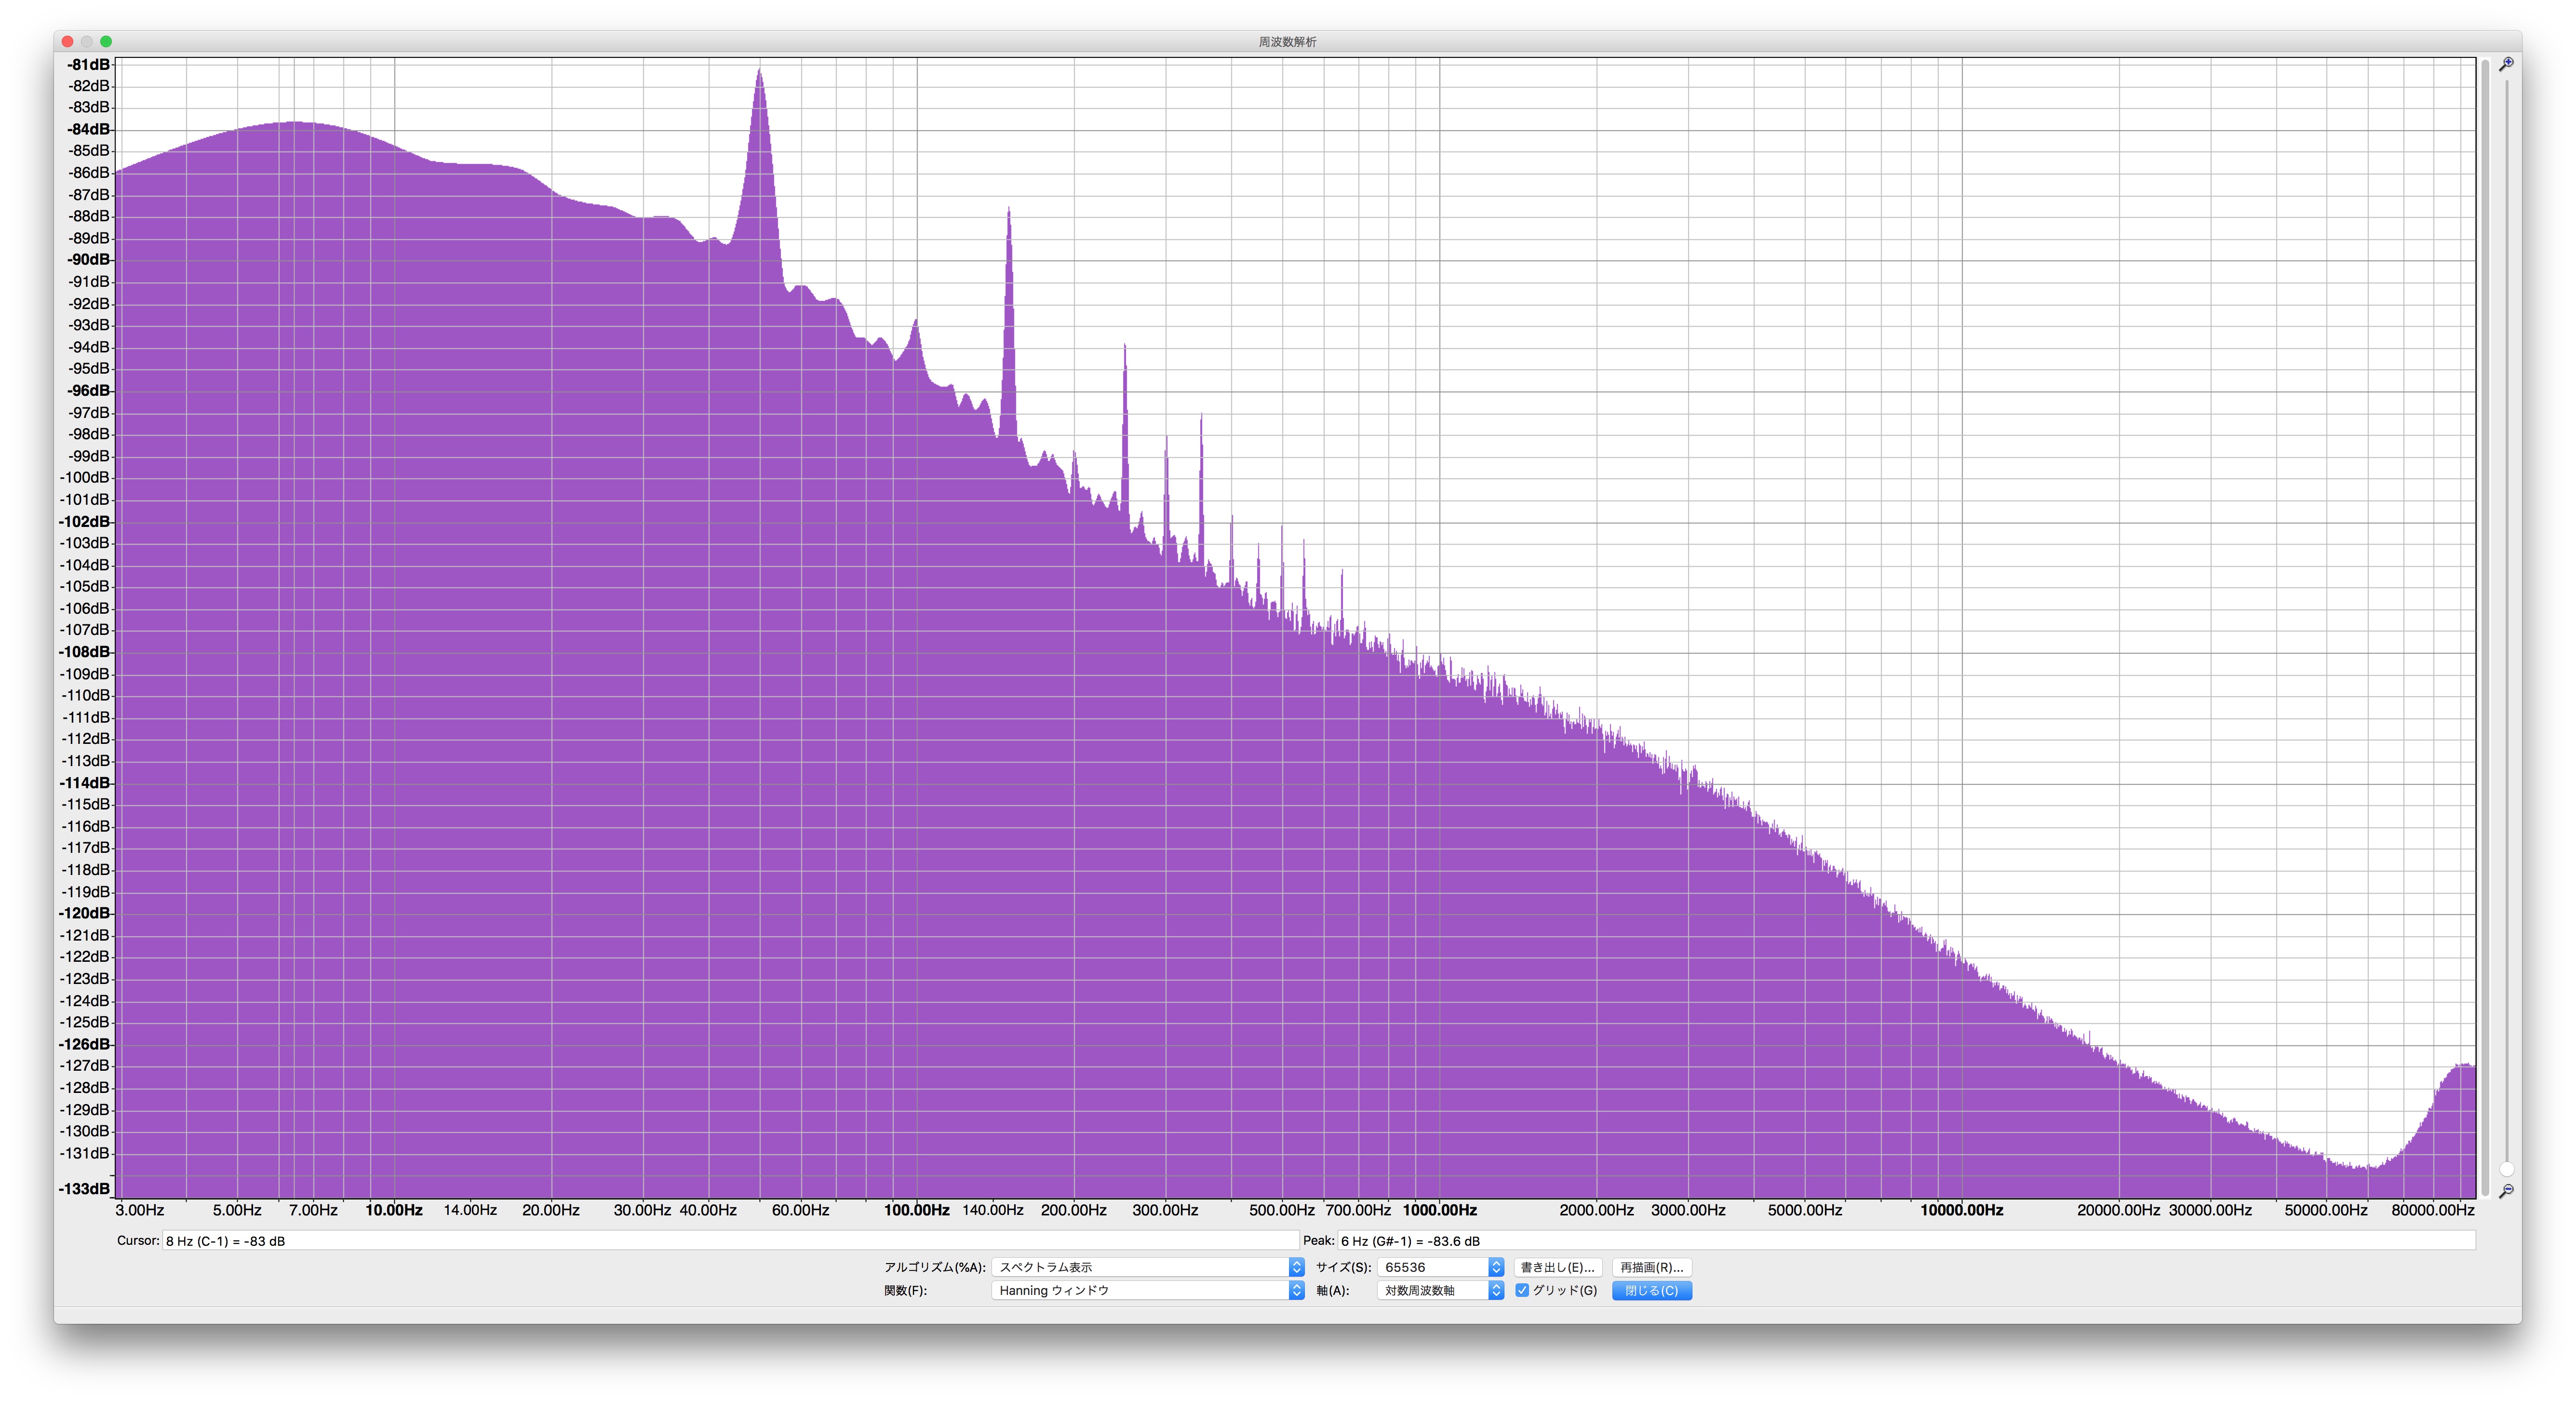Click the 周波数解析 window title
This screenshot has width=2576, height=1401.
click(x=1288, y=42)
